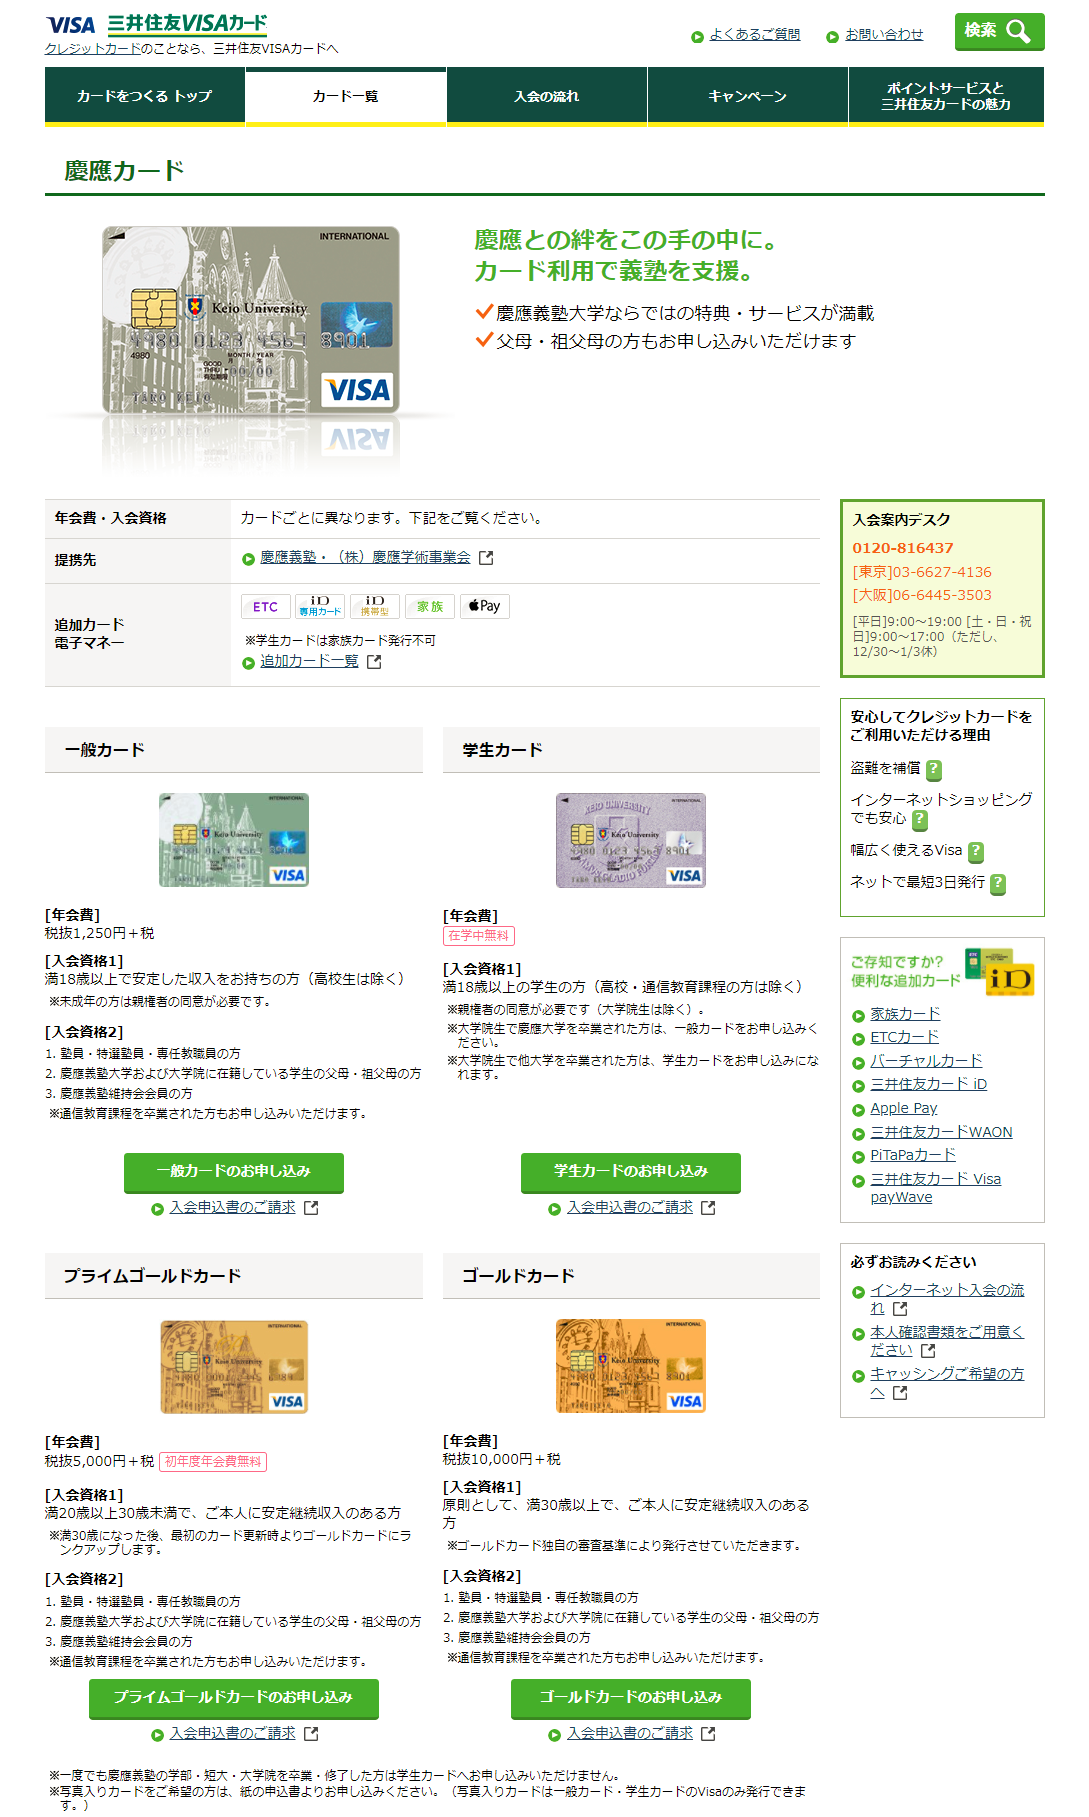Open the 入会の流れ tab

click(x=547, y=96)
